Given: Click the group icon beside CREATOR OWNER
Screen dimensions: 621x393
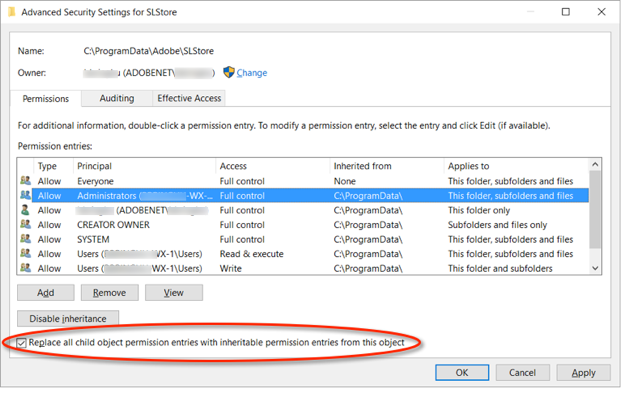Looking at the screenshot, I should tap(25, 224).
